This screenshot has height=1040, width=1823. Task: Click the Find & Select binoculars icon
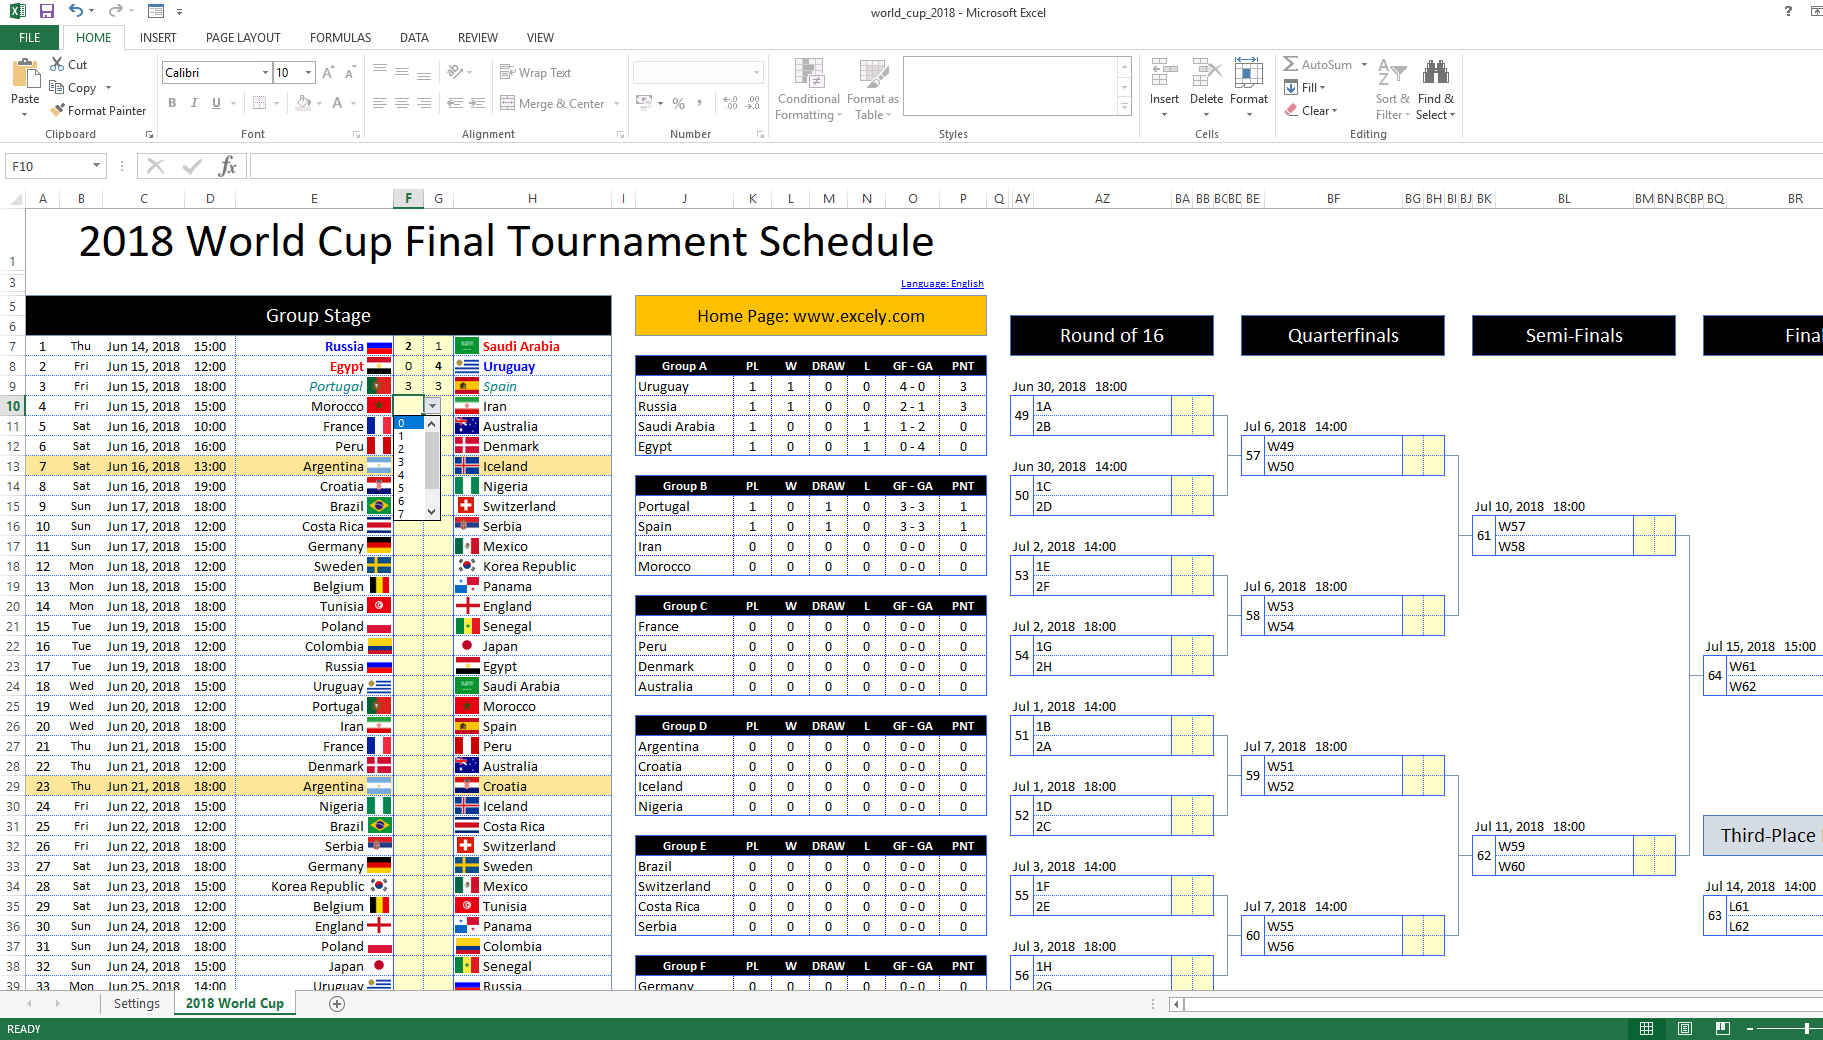click(1436, 73)
